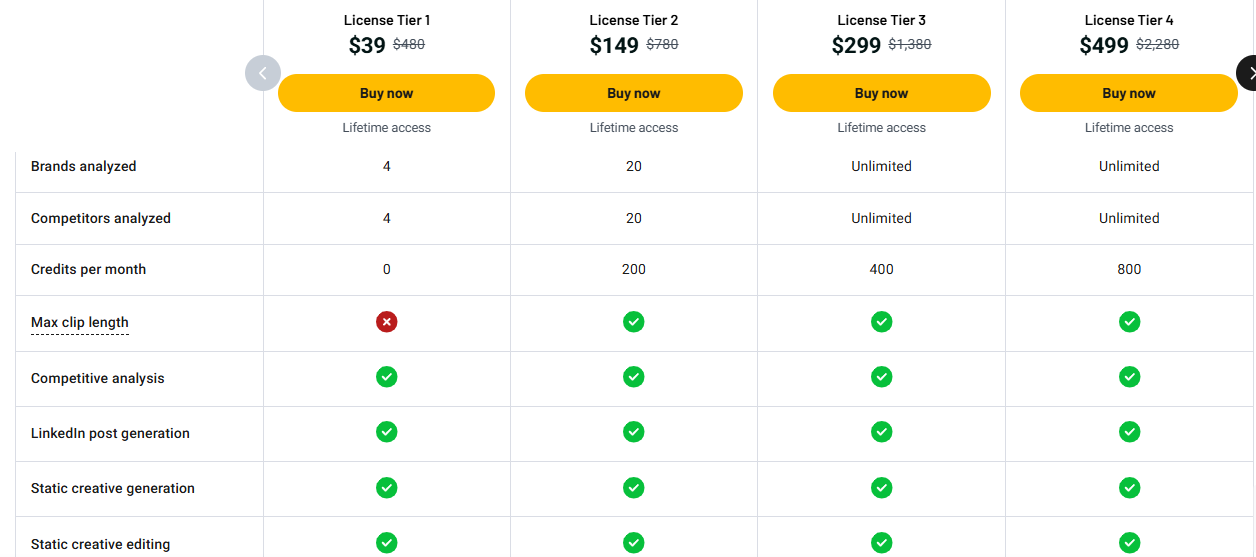Click Tier 4 Unlimited competitors analyzed value
This screenshot has height=557, width=1256.
[x=1129, y=218]
